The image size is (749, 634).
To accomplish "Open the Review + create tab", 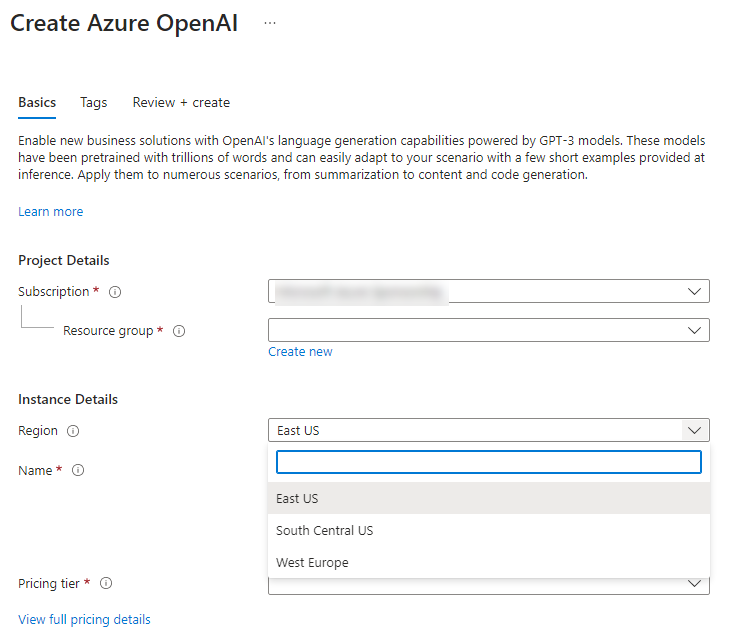I will coord(181,103).
